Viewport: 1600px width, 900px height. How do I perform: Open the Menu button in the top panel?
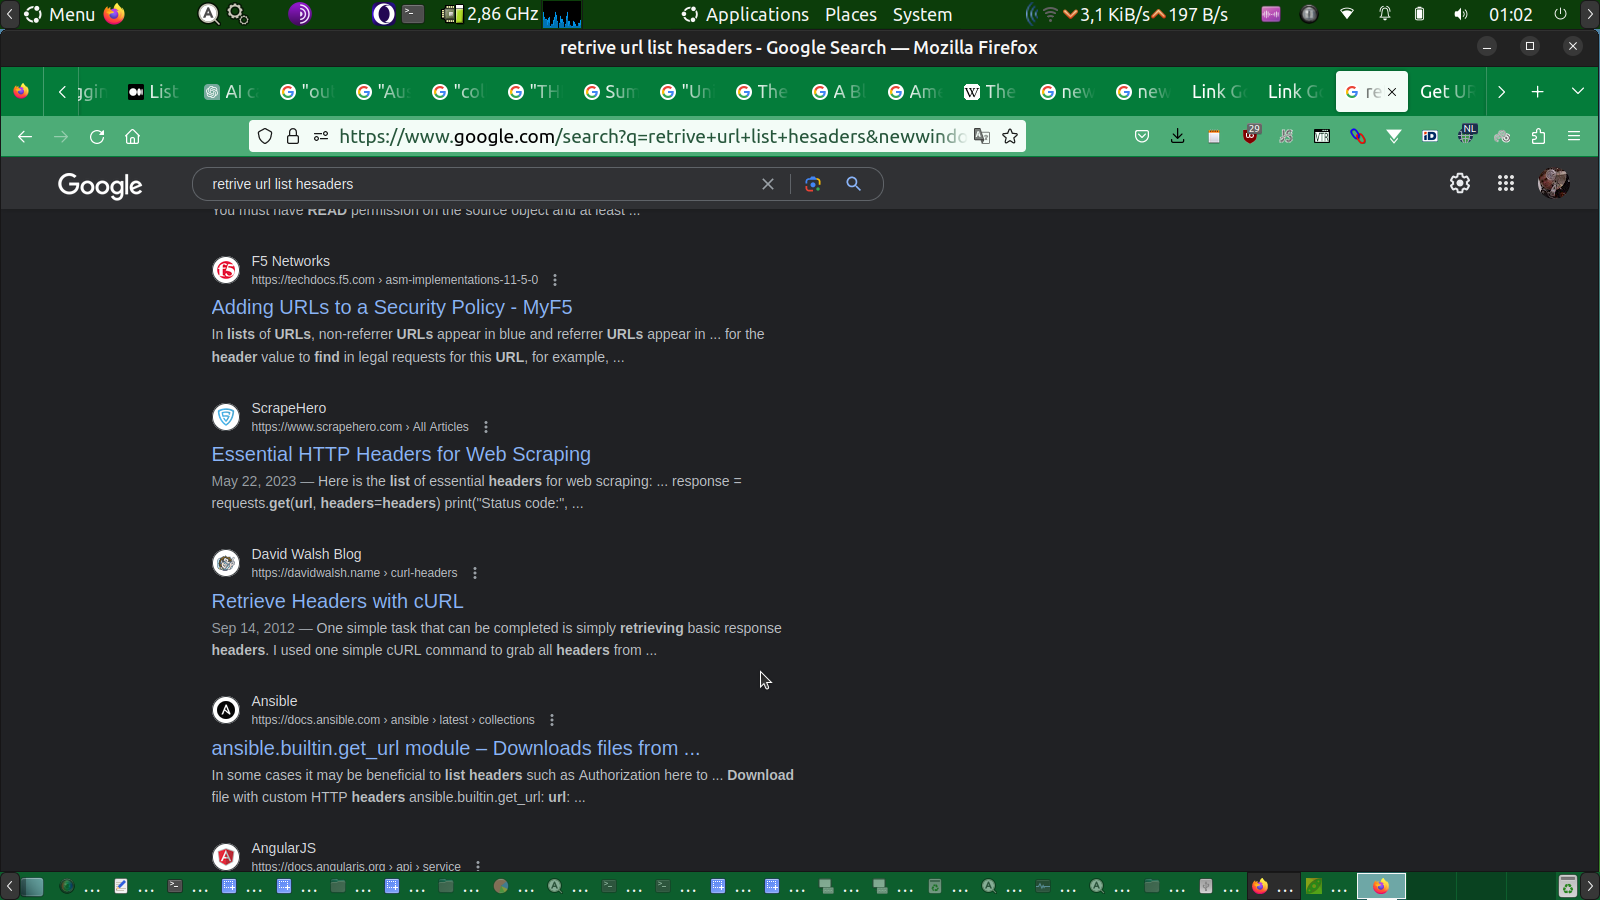coord(60,14)
